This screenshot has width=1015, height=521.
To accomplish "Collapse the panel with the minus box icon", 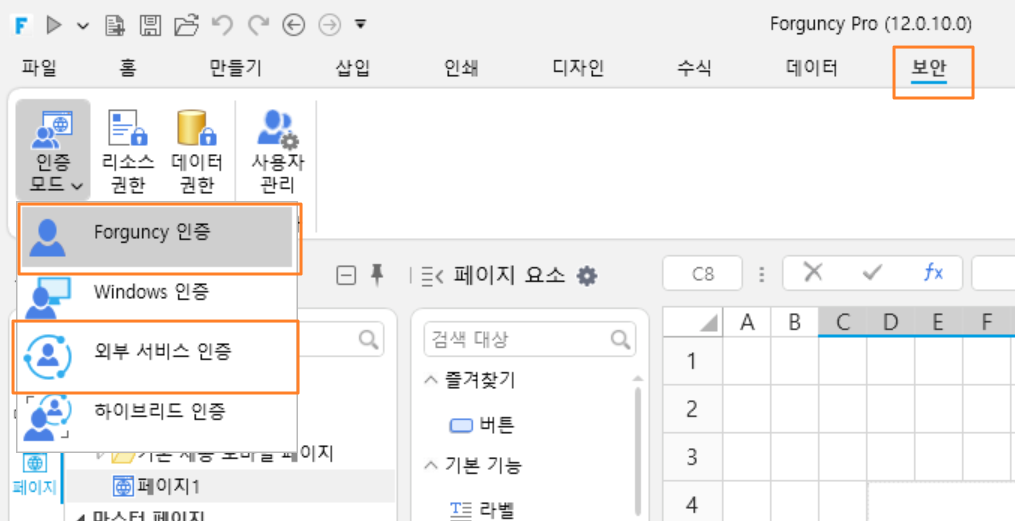I will pos(346,276).
